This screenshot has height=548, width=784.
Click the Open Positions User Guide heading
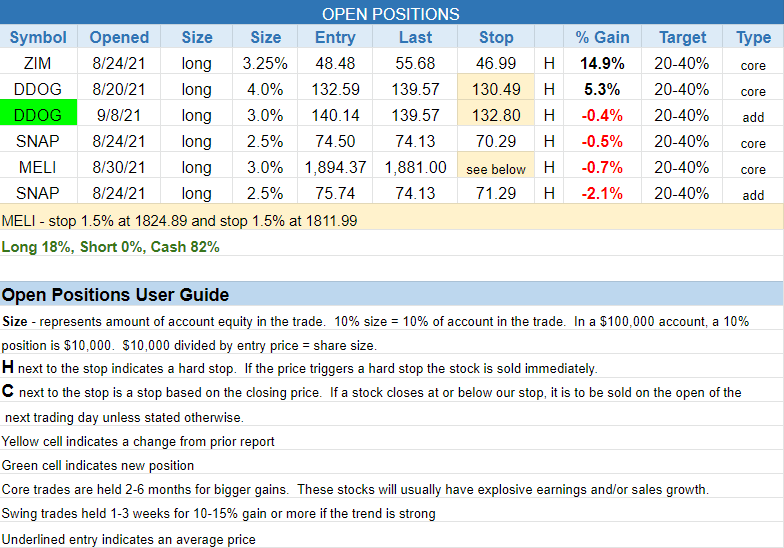click(116, 294)
